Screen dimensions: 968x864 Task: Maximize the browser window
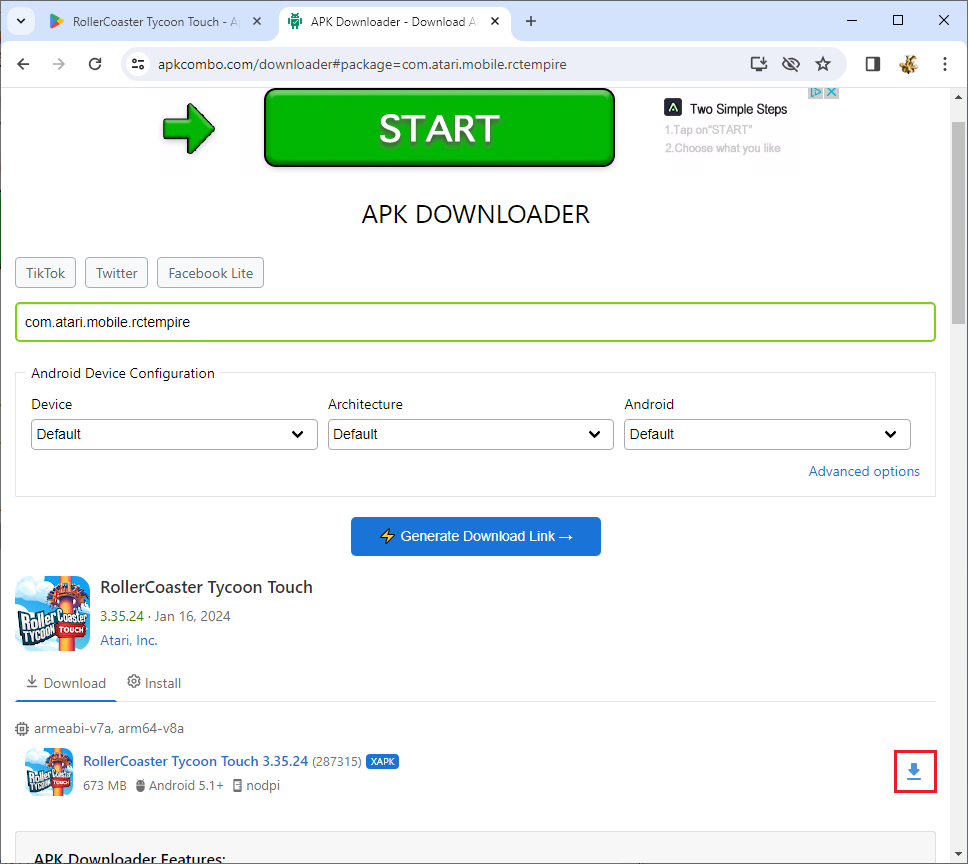click(x=898, y=20)
